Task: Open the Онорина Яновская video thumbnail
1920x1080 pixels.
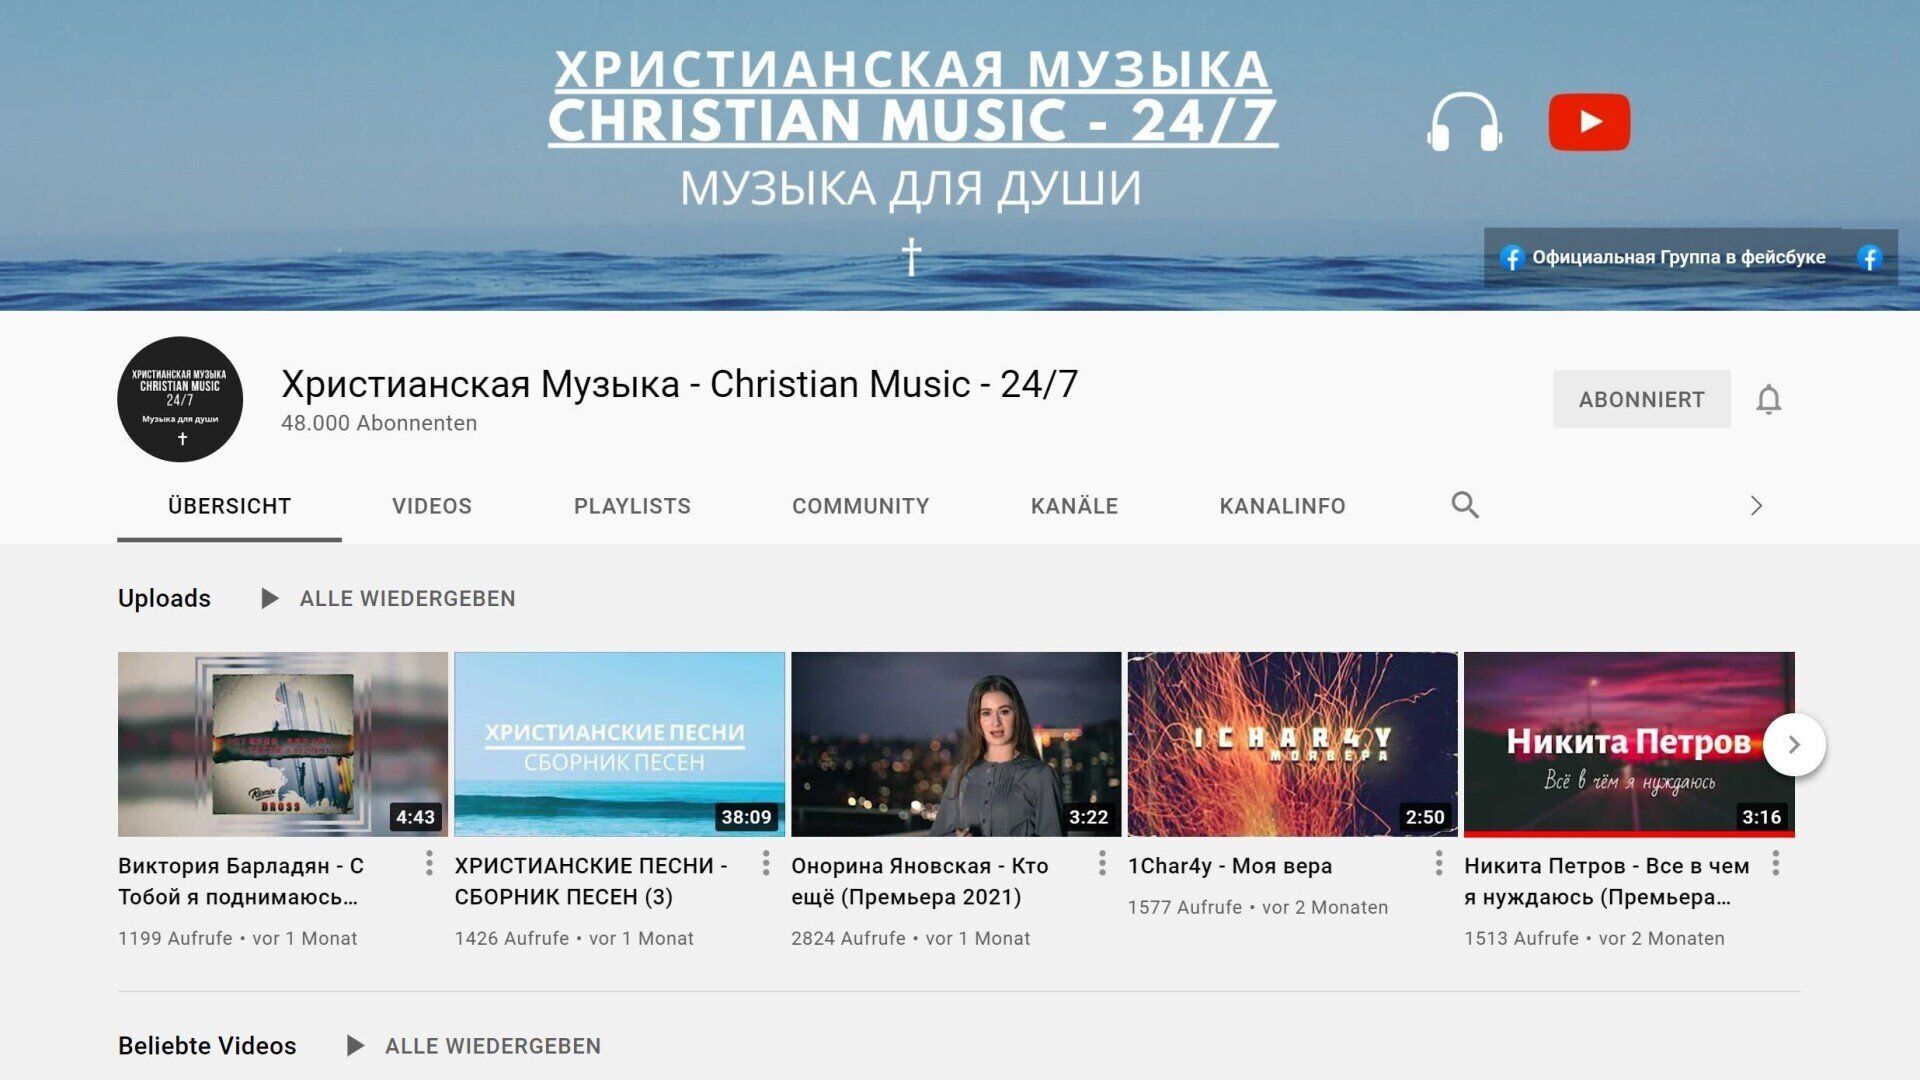Action: point(956,744)
